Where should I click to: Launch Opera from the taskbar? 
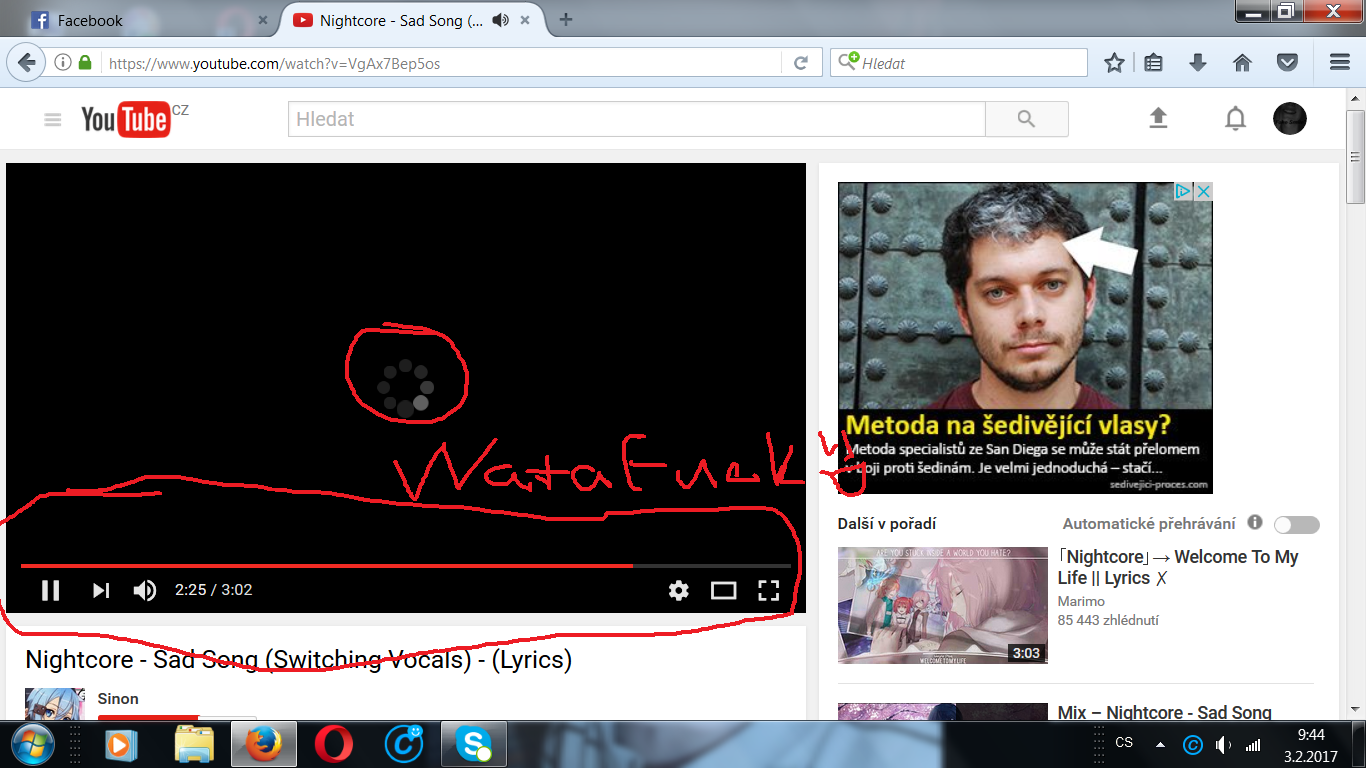click(x=333, y=745)
